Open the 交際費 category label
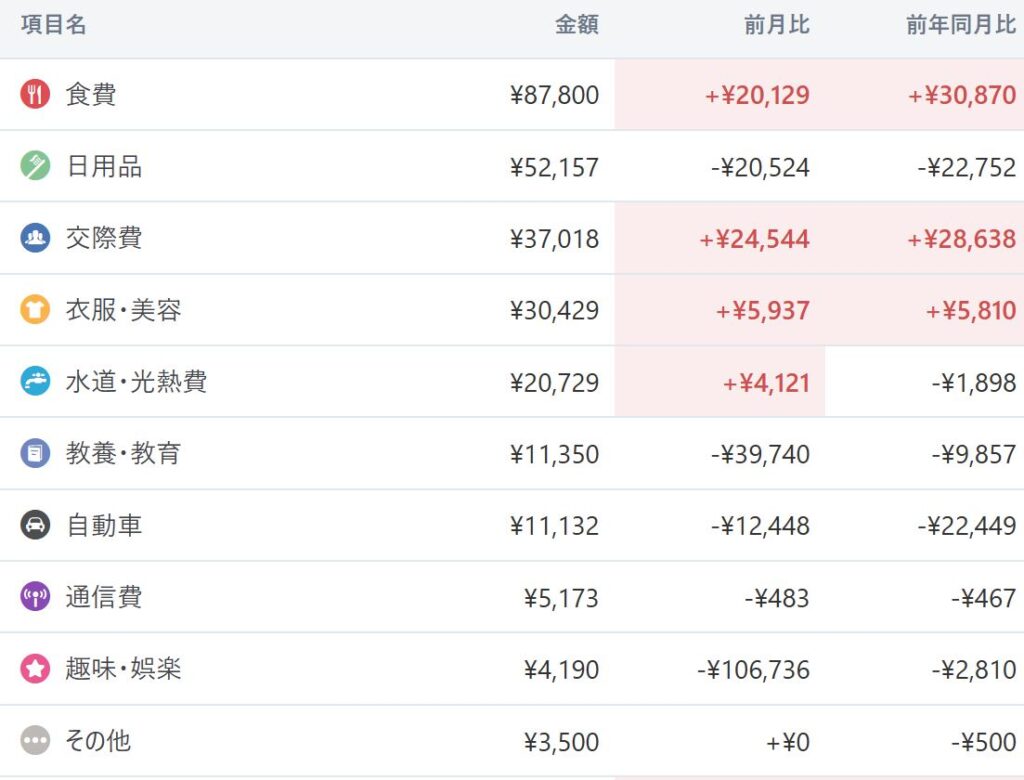 [104, 238]
